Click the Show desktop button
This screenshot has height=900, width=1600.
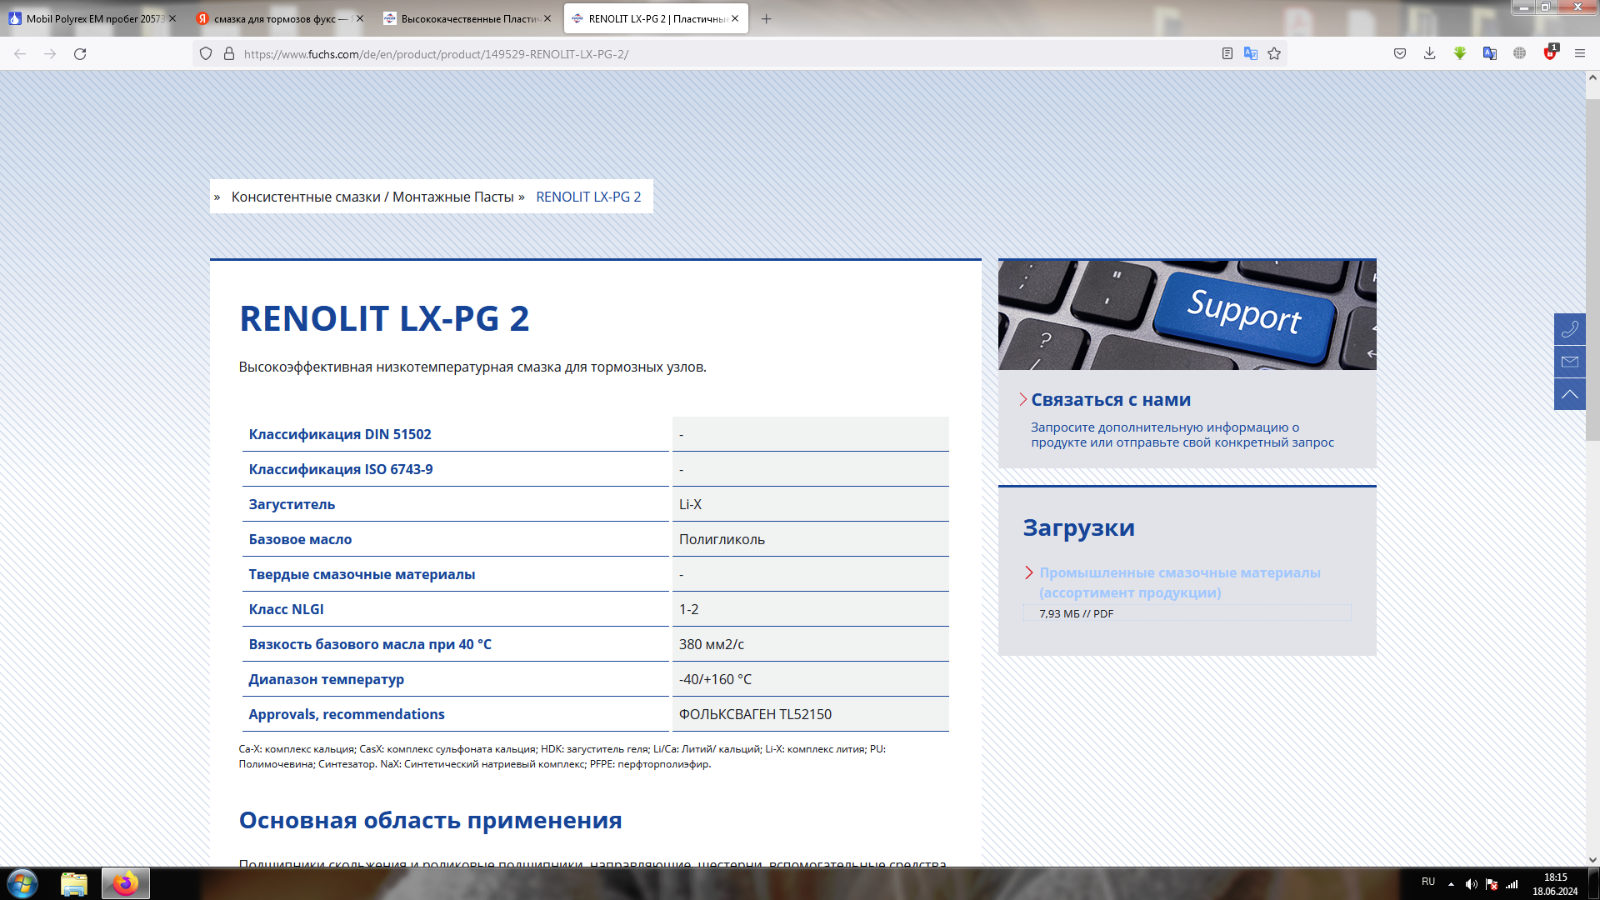pos(1595,884)
